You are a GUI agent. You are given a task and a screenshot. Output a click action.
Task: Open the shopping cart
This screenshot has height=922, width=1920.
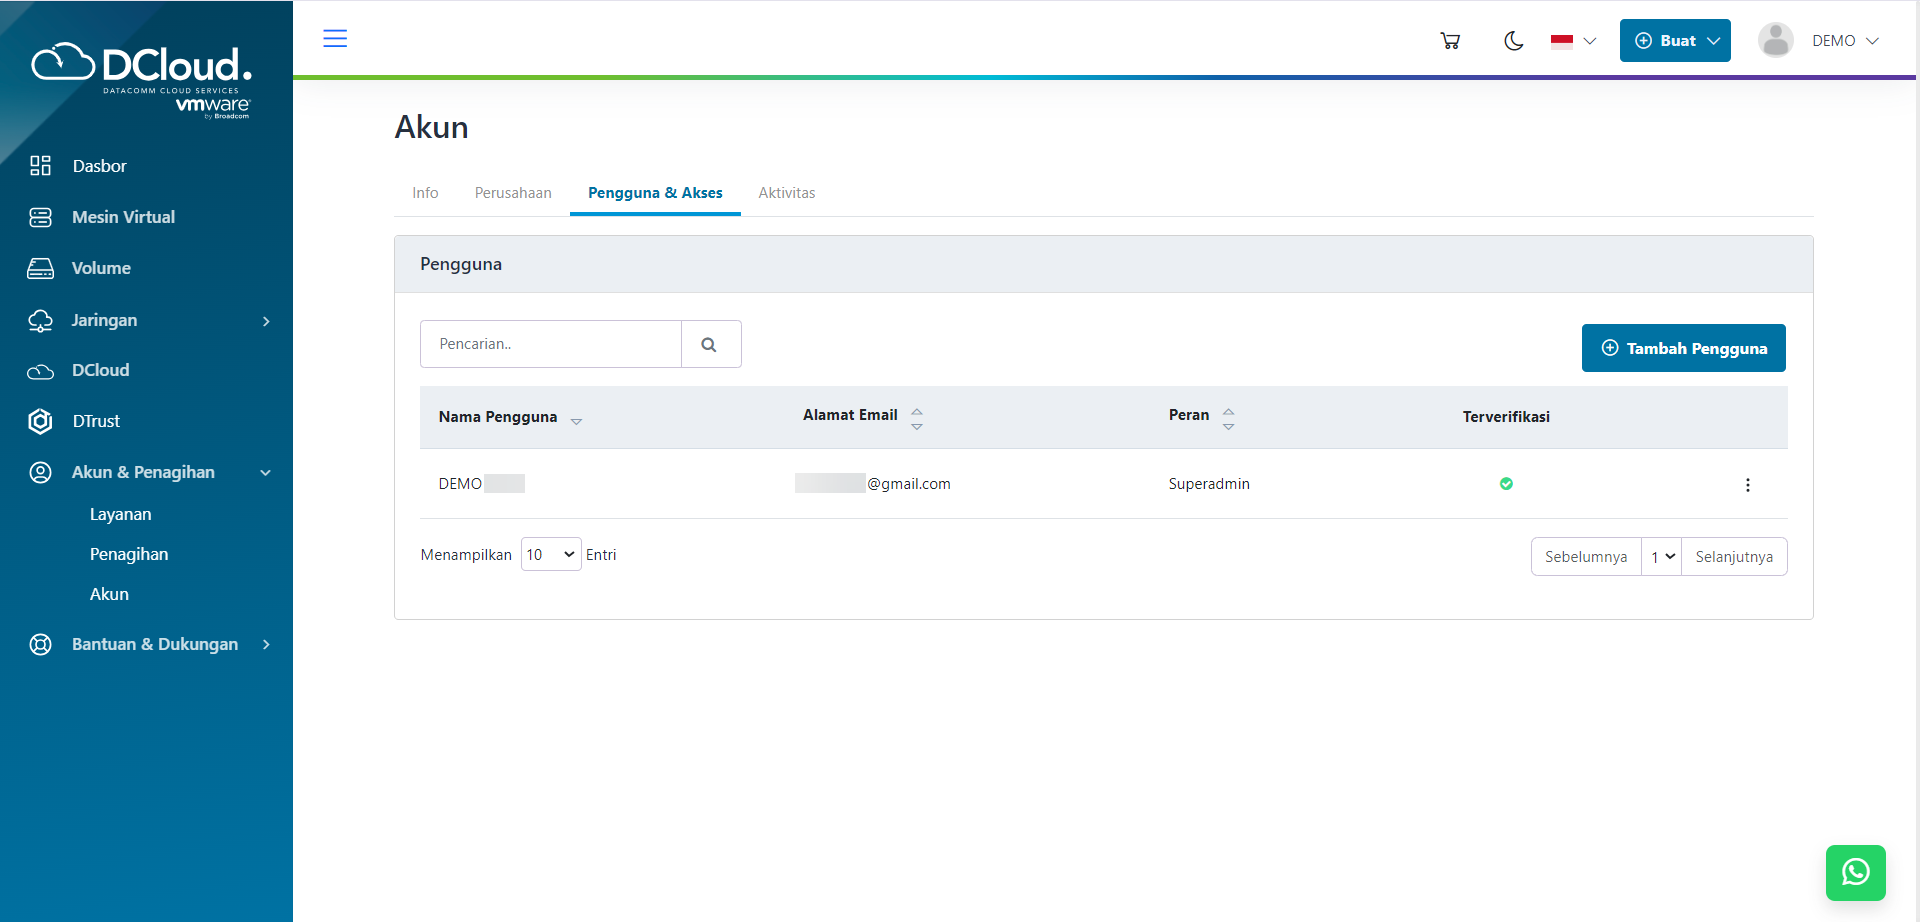tap(1450, 41)
